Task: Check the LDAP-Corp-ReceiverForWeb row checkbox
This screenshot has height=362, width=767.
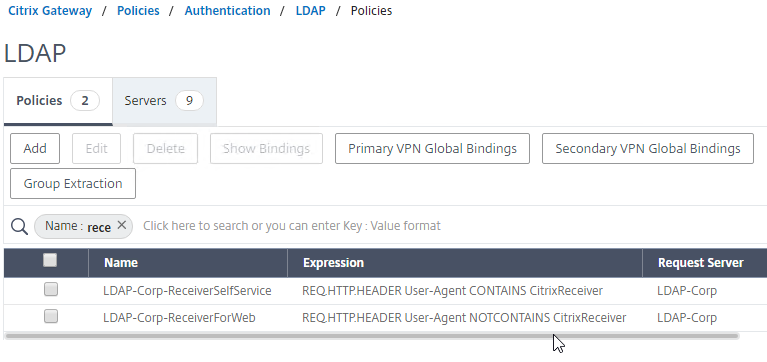Action: pos(50,317)
